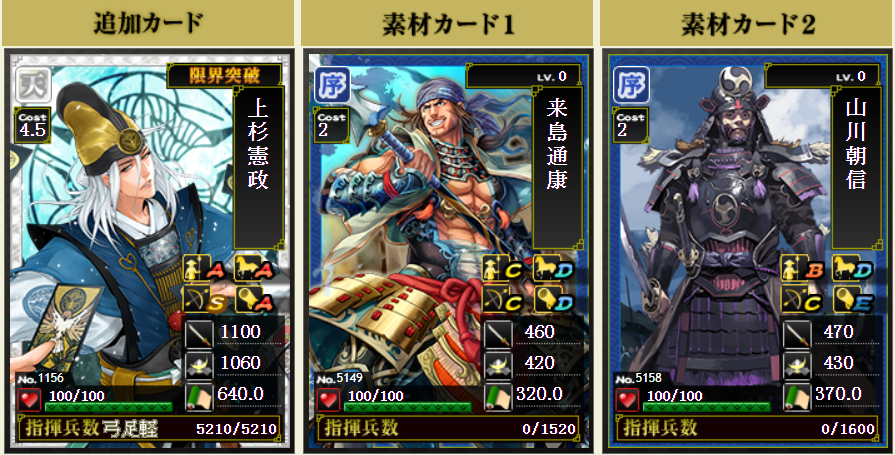The width and height of the screenshot is (895, 455).
Task: Click the siege weapon aptitude E icon on 山川朝信
Action: tap(854, 299)
